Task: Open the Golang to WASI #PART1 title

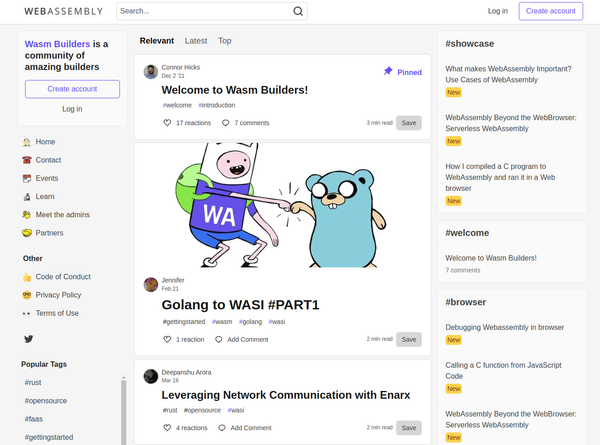Action: pos(240,305)
